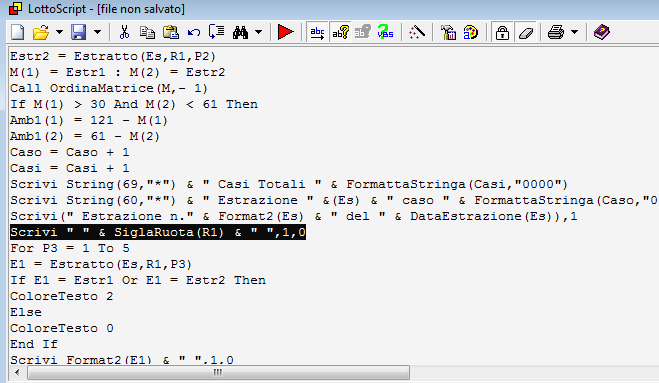Click the line 'Amb1(1) = 121 - M(1)'
This screenshot has width=659, height=383.
pos(89,120)
